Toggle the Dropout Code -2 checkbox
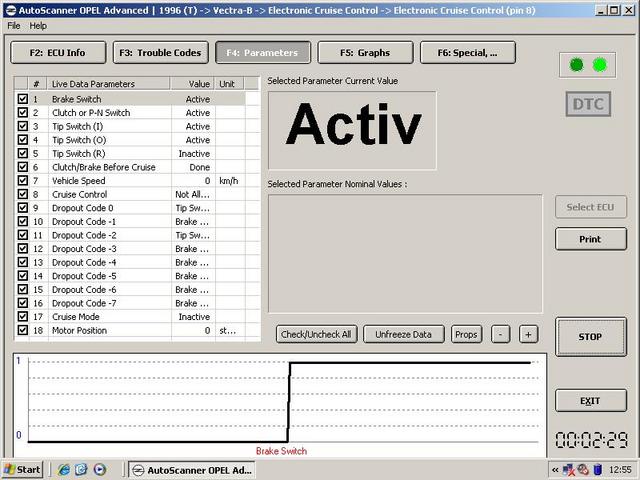The width and height of the screenshot is (640, 480). [x=22, y=235]
